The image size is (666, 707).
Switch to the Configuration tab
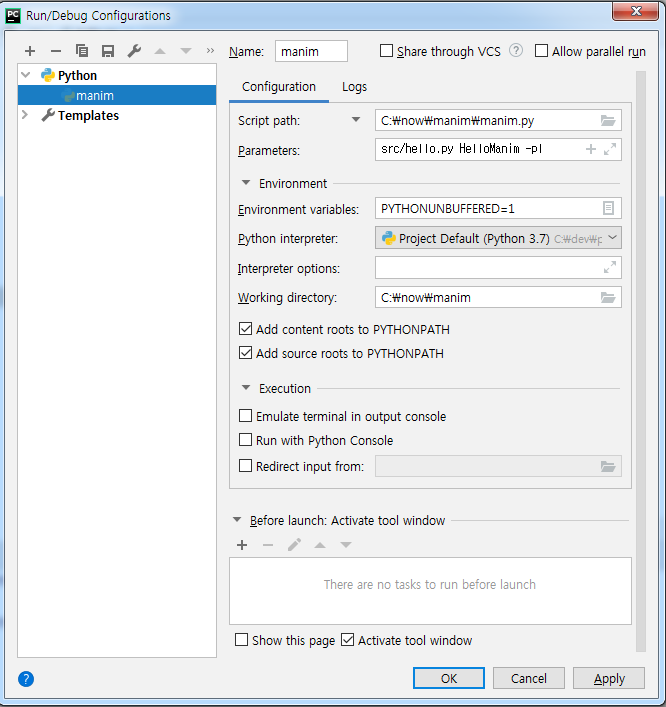[x=279, y=87]
